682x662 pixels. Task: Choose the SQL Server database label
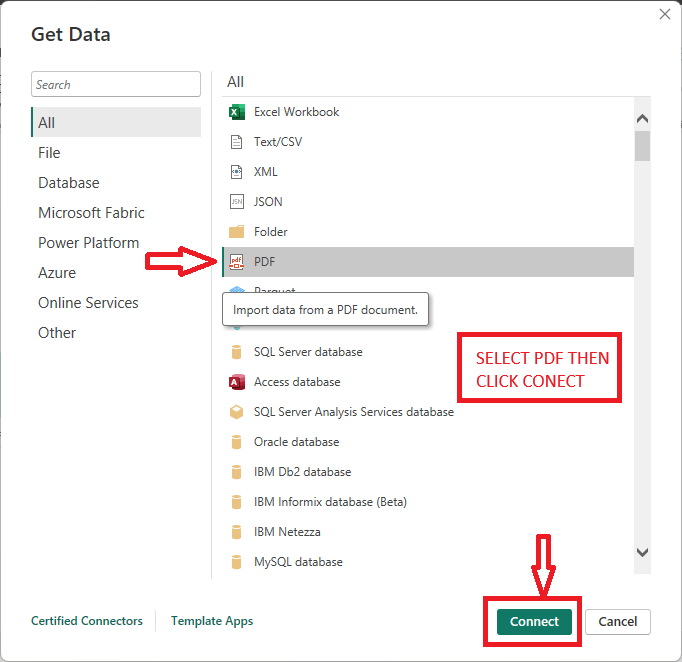[308, 352]
